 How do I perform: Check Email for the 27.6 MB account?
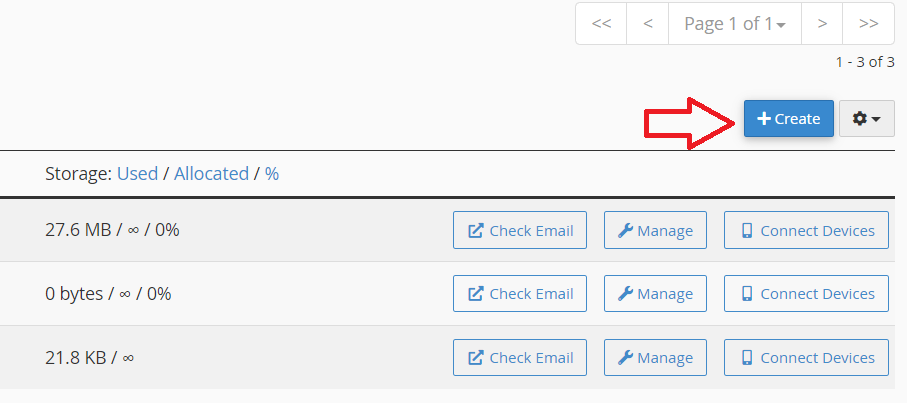pyautogui.click(x=520, y=231)
